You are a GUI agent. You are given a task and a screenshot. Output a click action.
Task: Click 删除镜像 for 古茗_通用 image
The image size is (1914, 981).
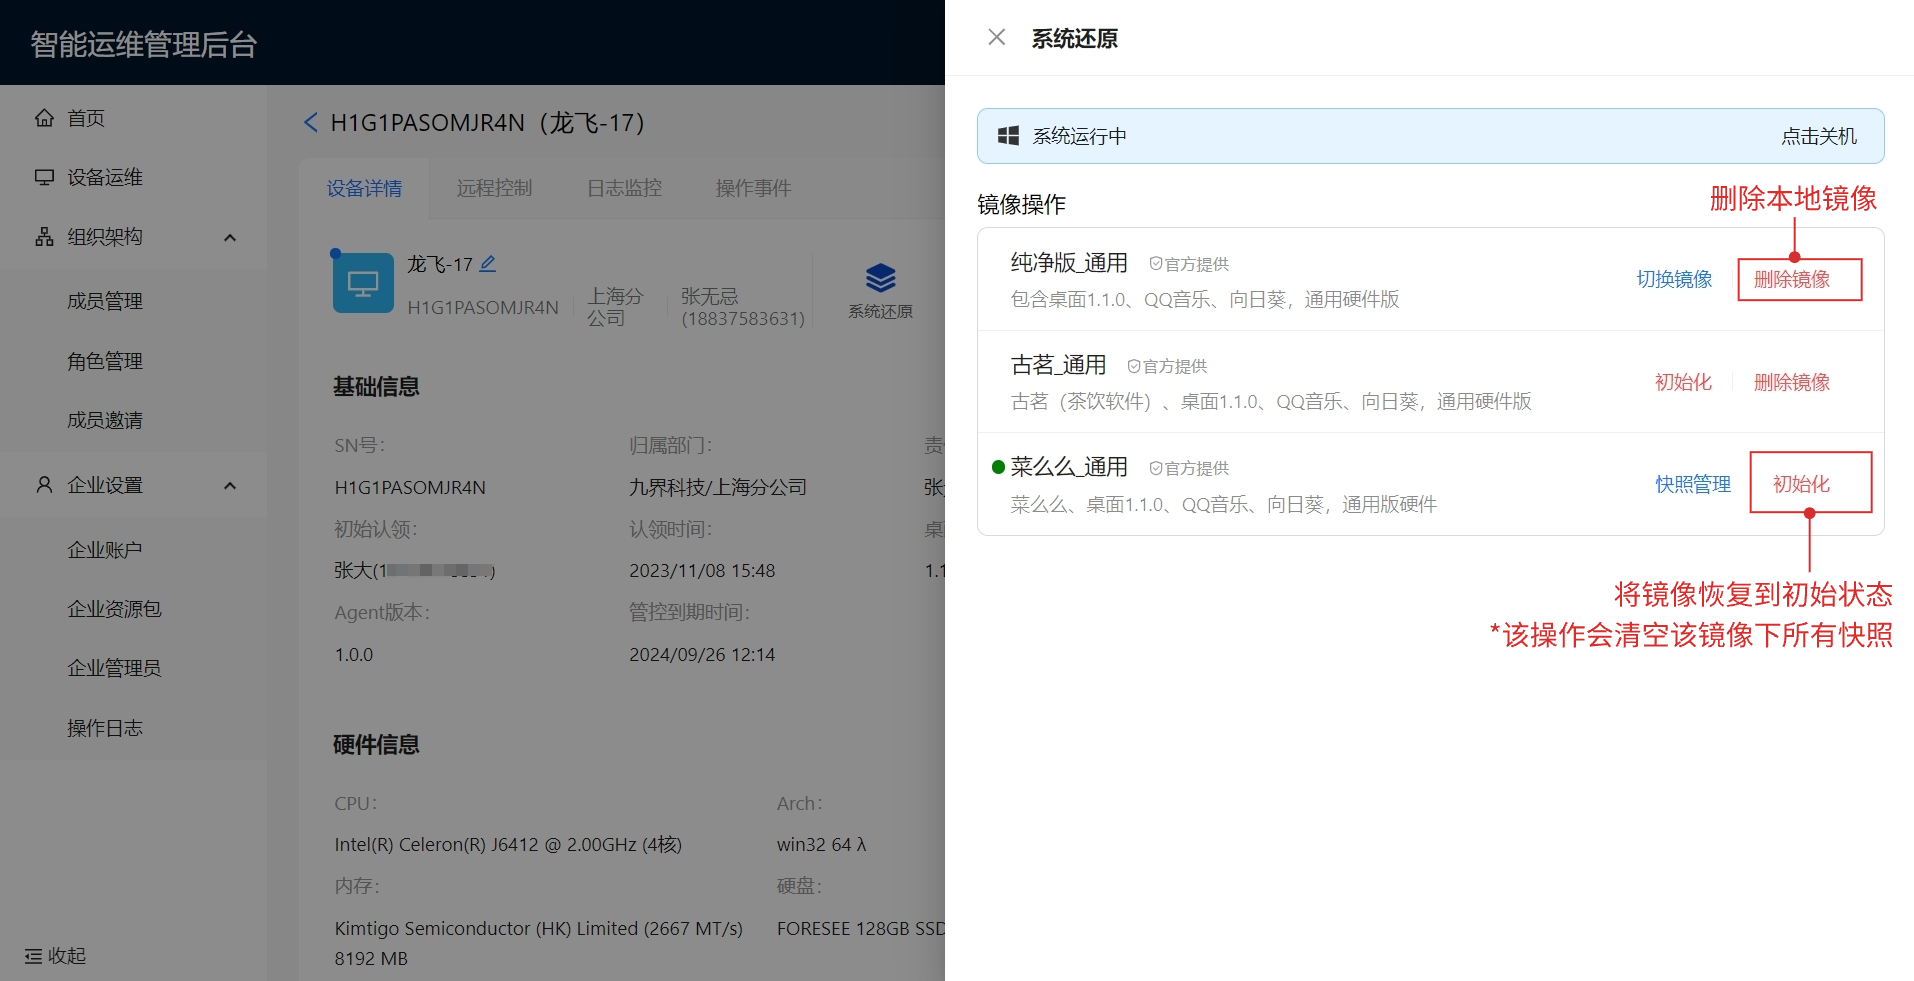1792,382
